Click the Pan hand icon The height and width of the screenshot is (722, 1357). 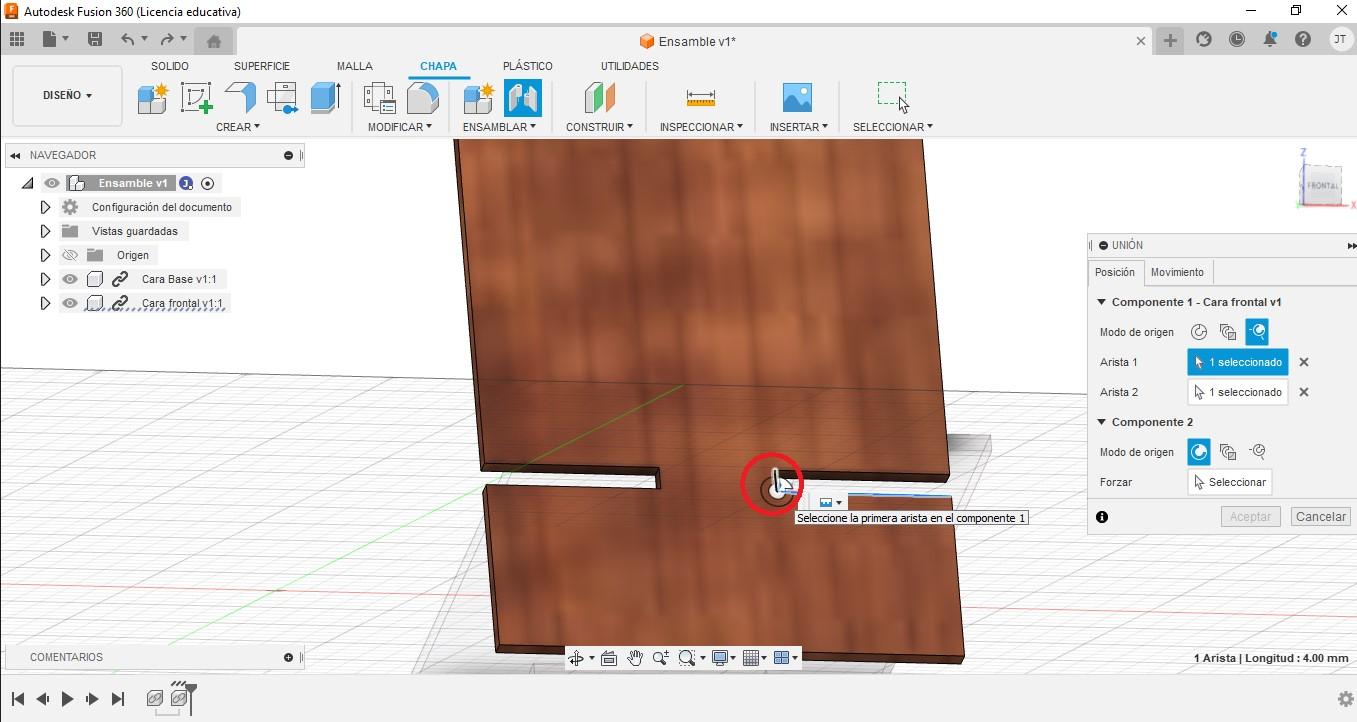(x=634, y=658)
